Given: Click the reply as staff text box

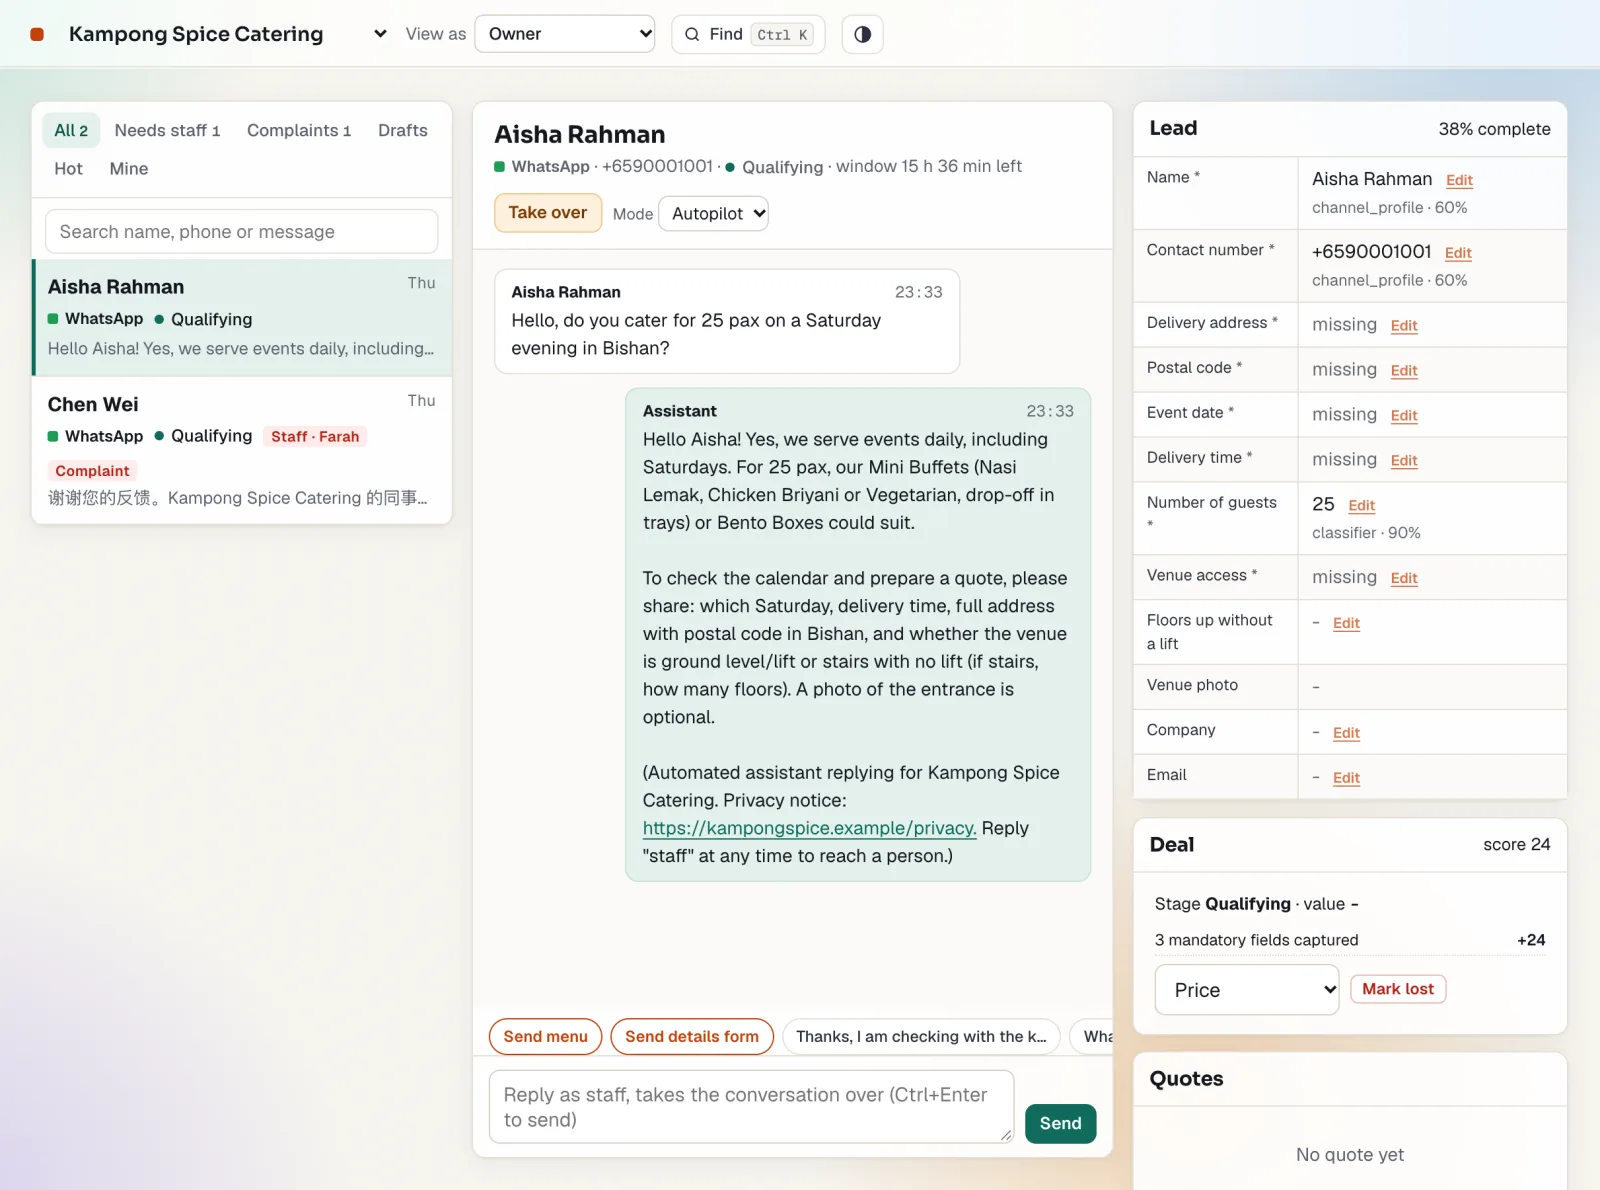Looking at the screenshot, I should (752, 1107).
